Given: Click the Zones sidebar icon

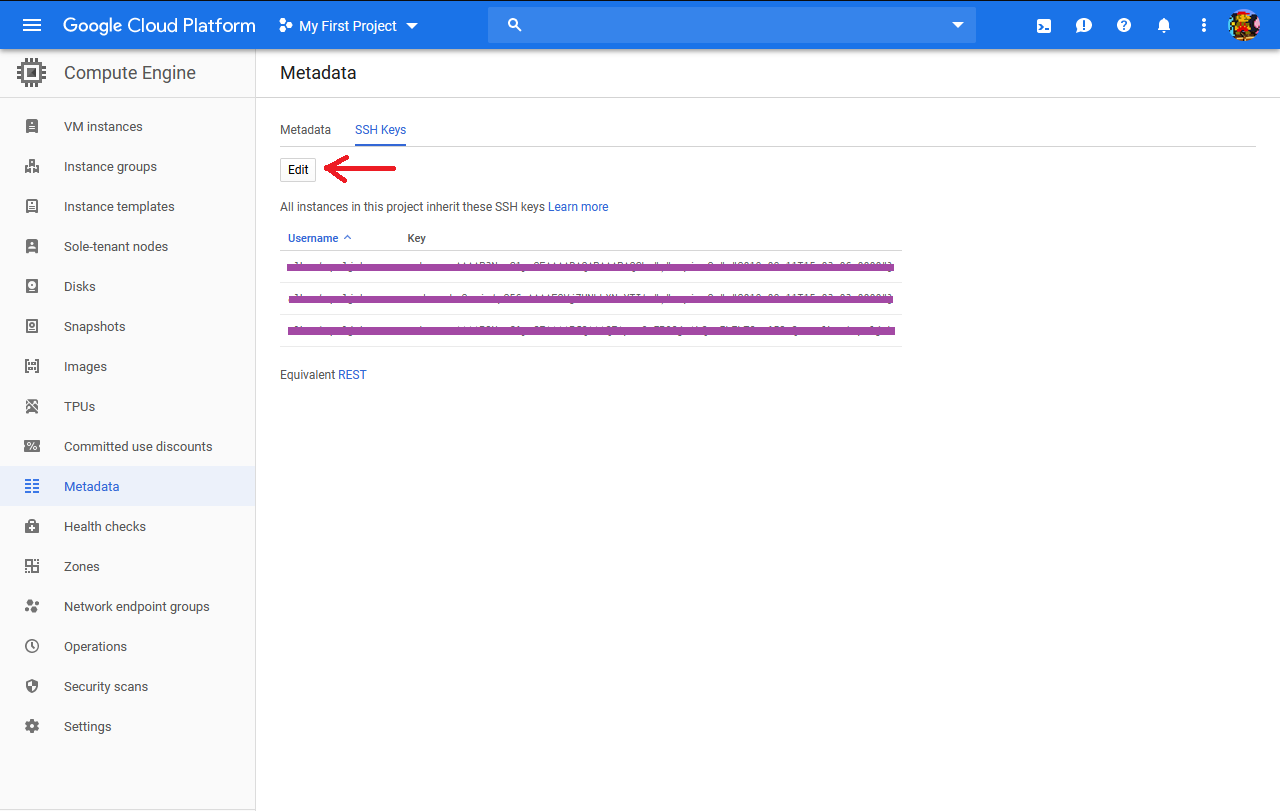Looking at the screenshot, I should coord(32,566).
